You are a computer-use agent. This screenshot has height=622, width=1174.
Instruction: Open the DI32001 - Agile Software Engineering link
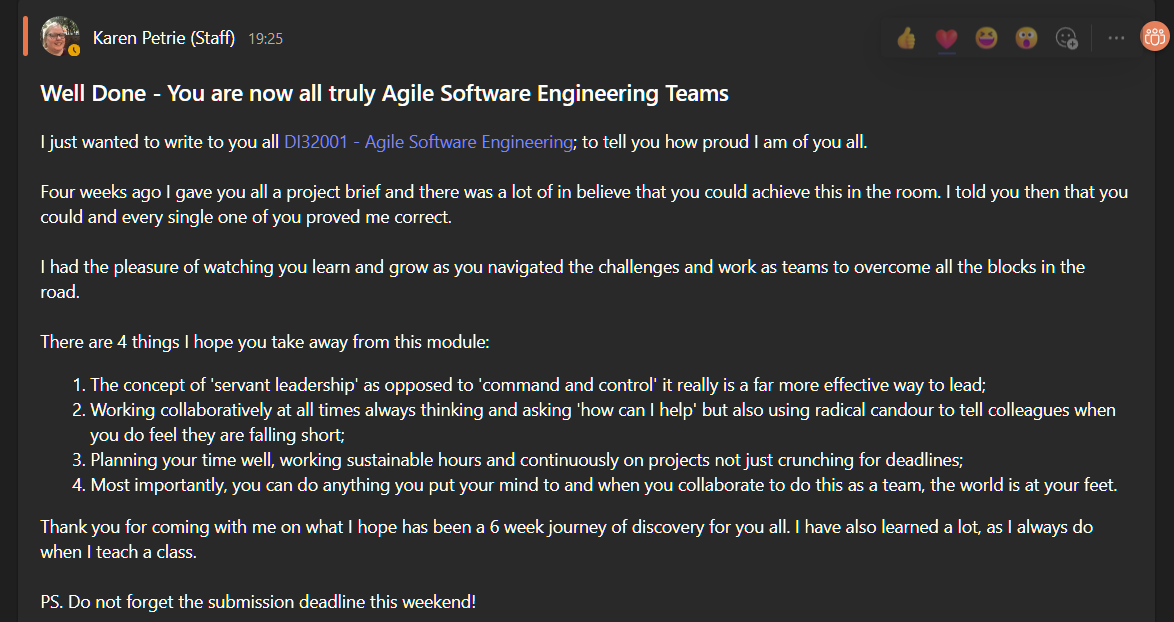(428, 142)
